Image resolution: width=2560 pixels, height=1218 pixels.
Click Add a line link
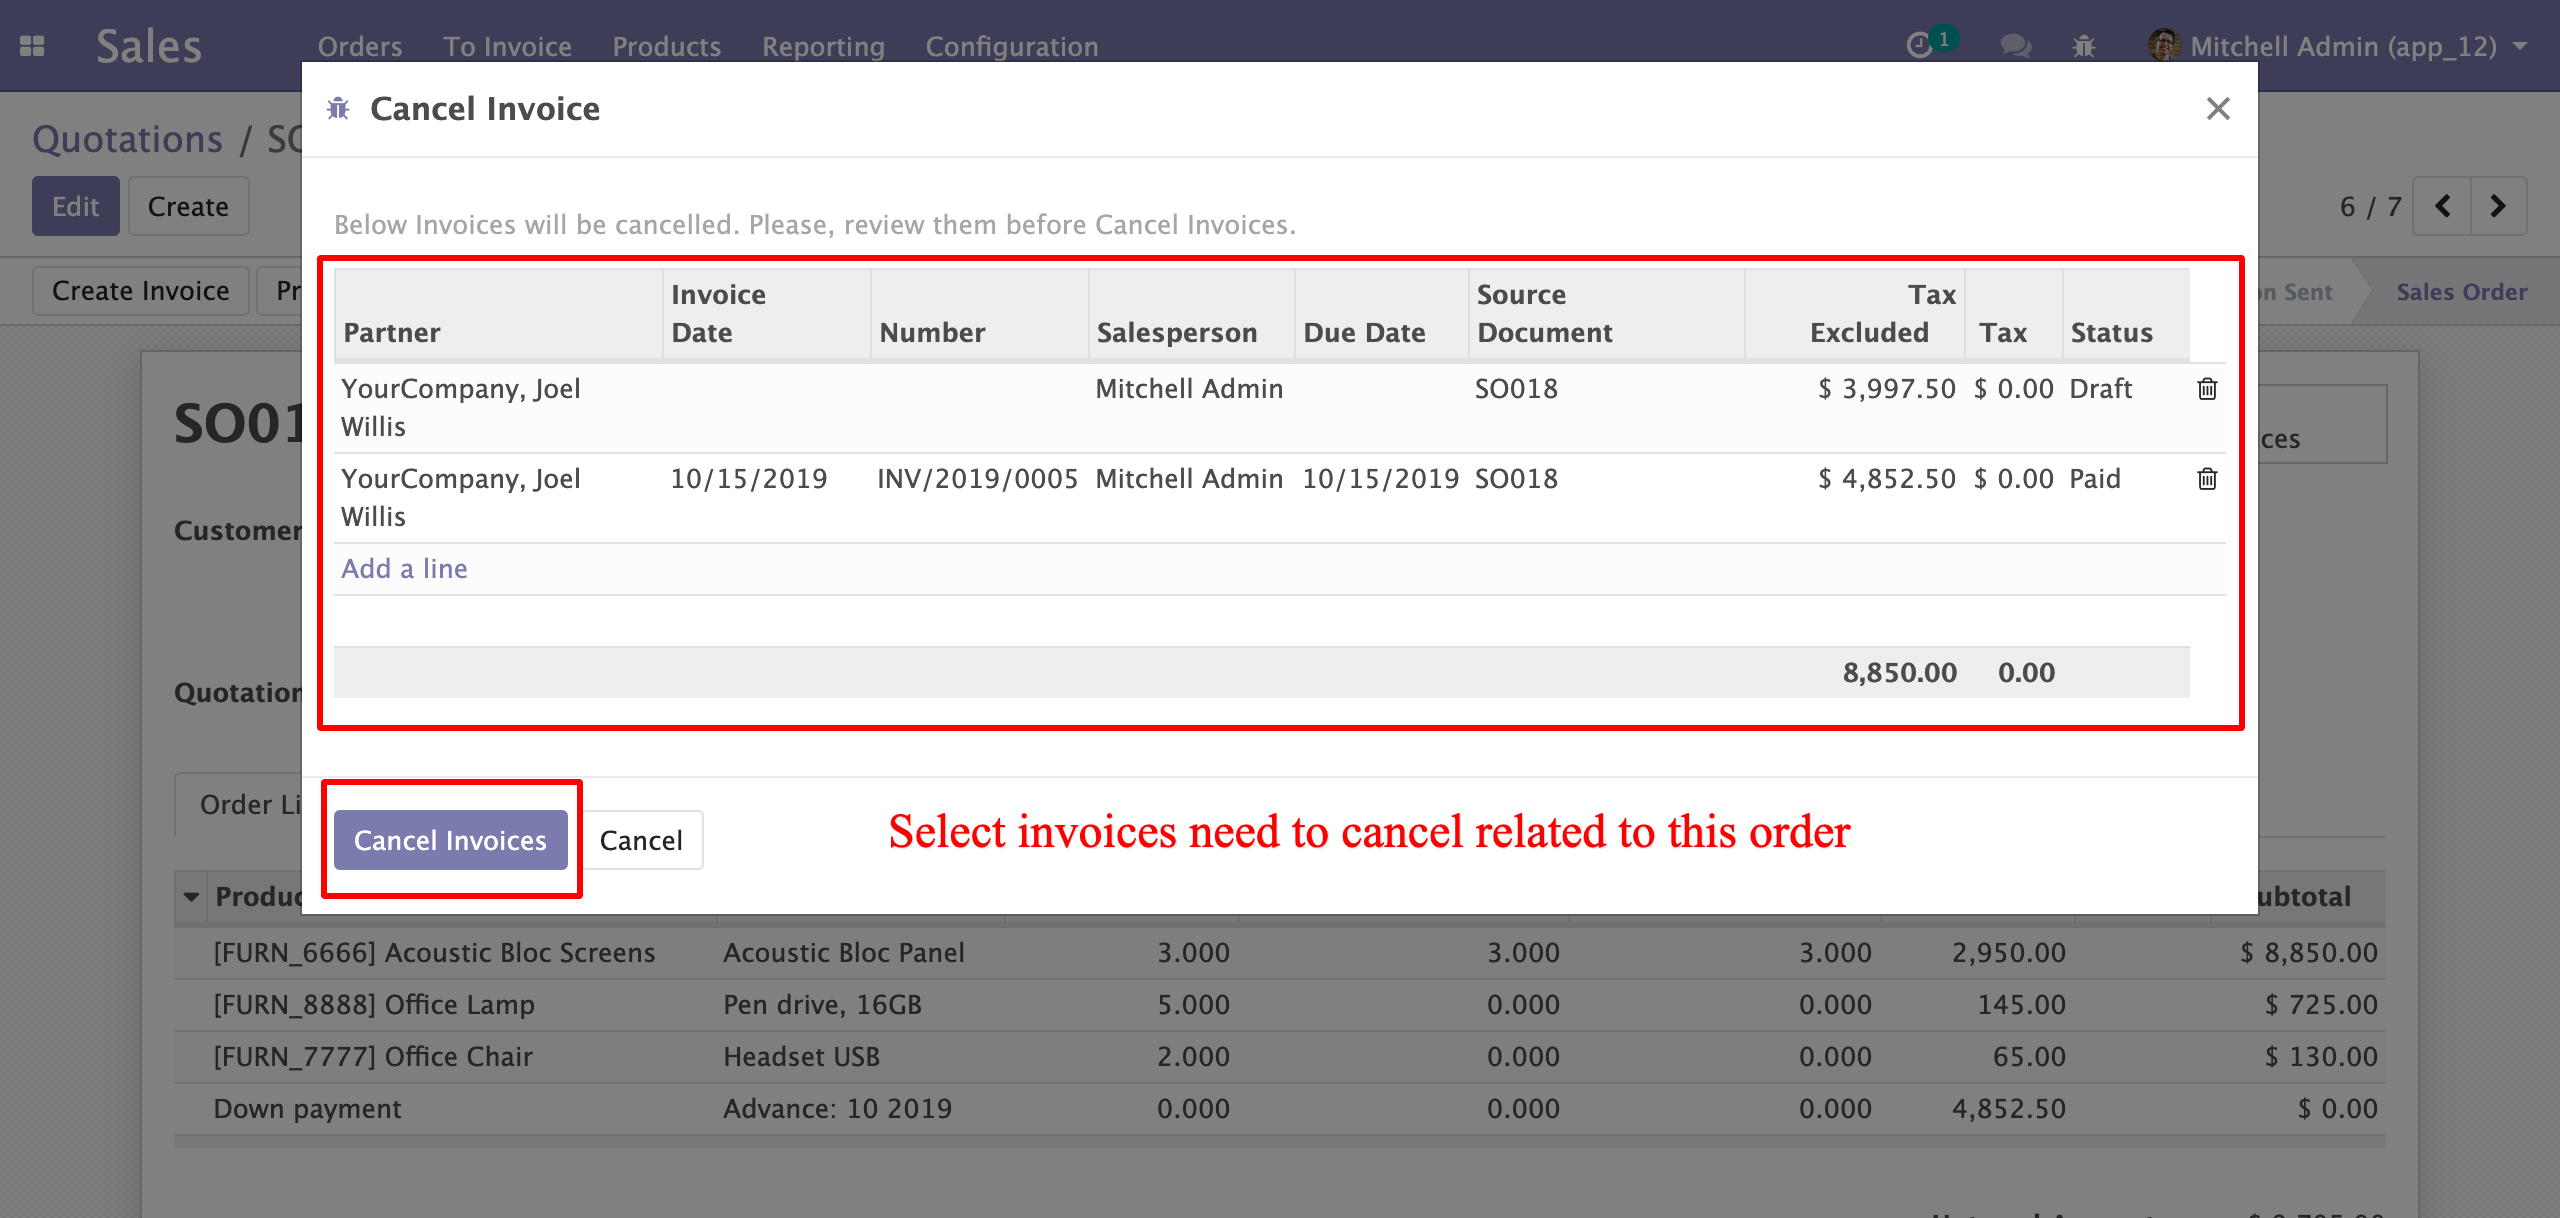(x=404, y=568)
